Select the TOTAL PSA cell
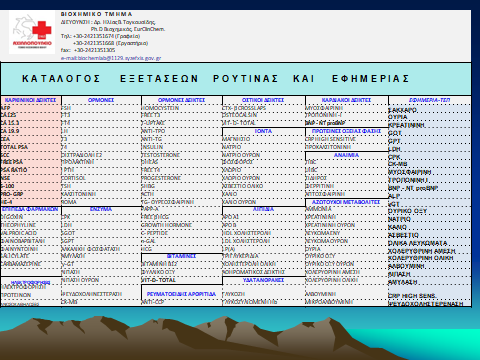This screenshot has height=360, width=480. click(x=14, y=147)
